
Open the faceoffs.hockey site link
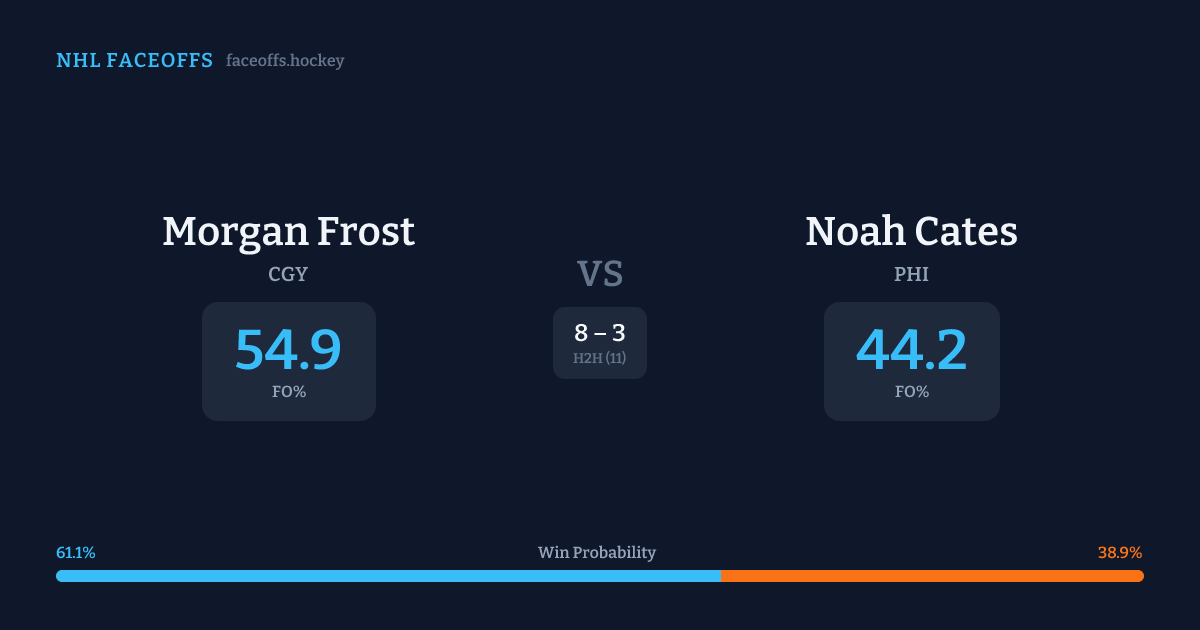(x=285, y=61)
